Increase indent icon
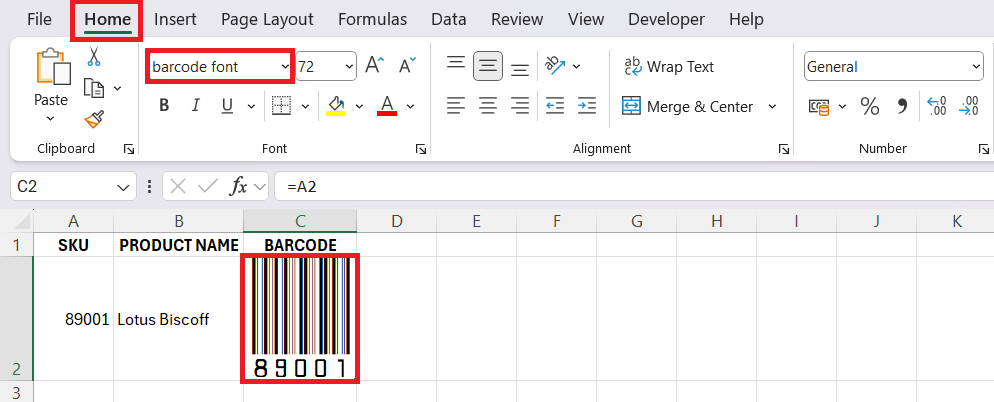The image size is (994, 402). [587, 106]
